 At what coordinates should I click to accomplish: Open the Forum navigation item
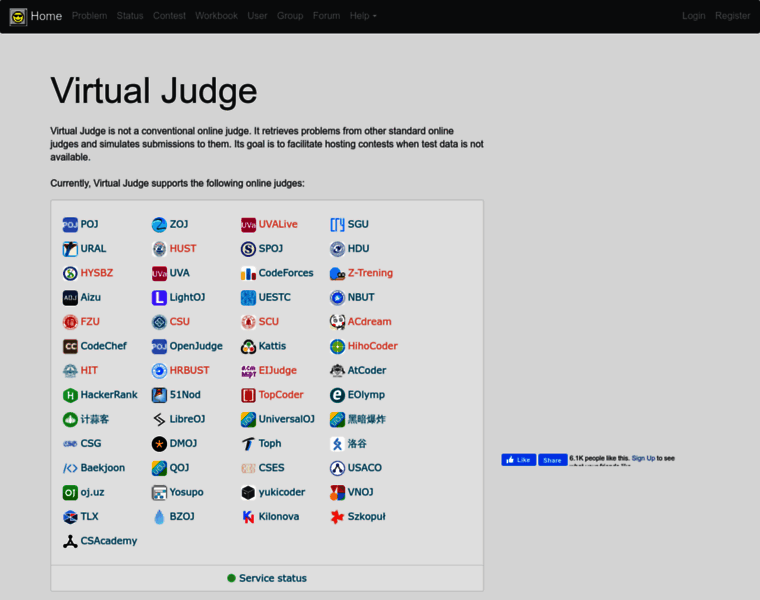pyautogui.click(x=326, y=16)
